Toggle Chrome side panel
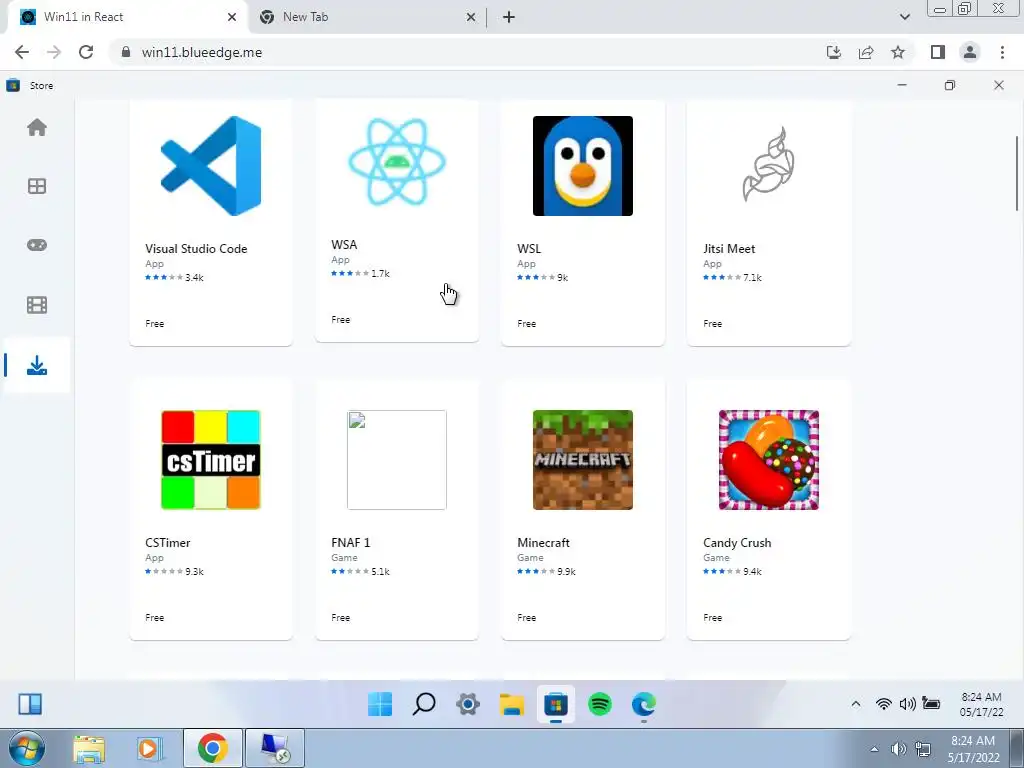This screenshot has height=768, width=1024. (938, 52)
